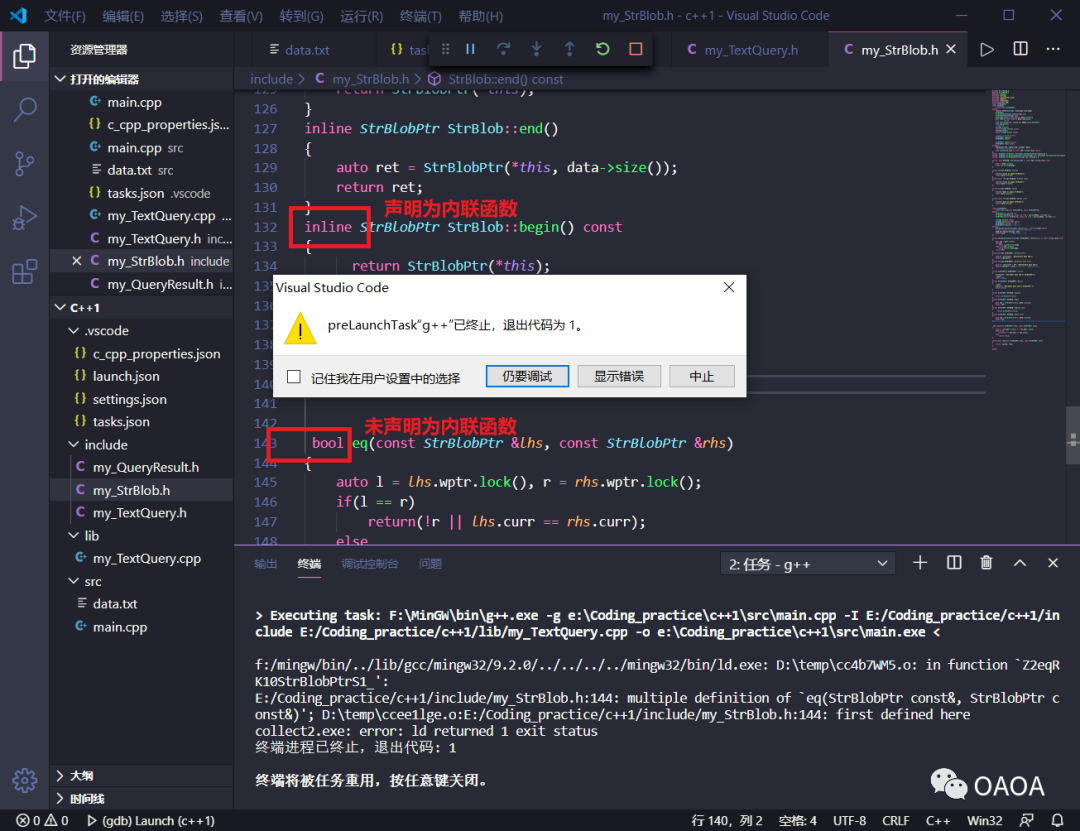The width and height of the screenshot is (1080, 831).
Task: Open the Terminal menu
Action: pos(421,15)
